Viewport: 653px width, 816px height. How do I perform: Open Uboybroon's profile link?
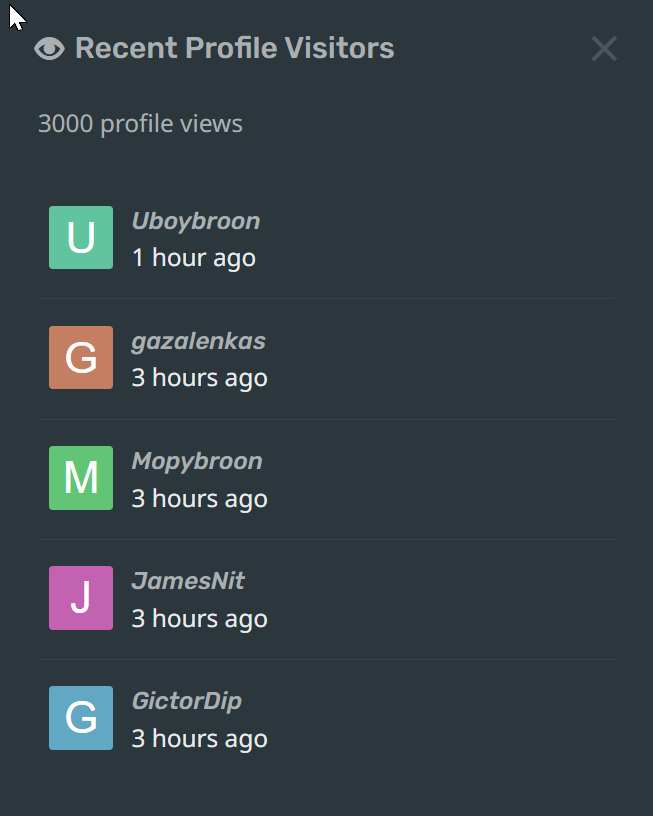pos(195,220)
